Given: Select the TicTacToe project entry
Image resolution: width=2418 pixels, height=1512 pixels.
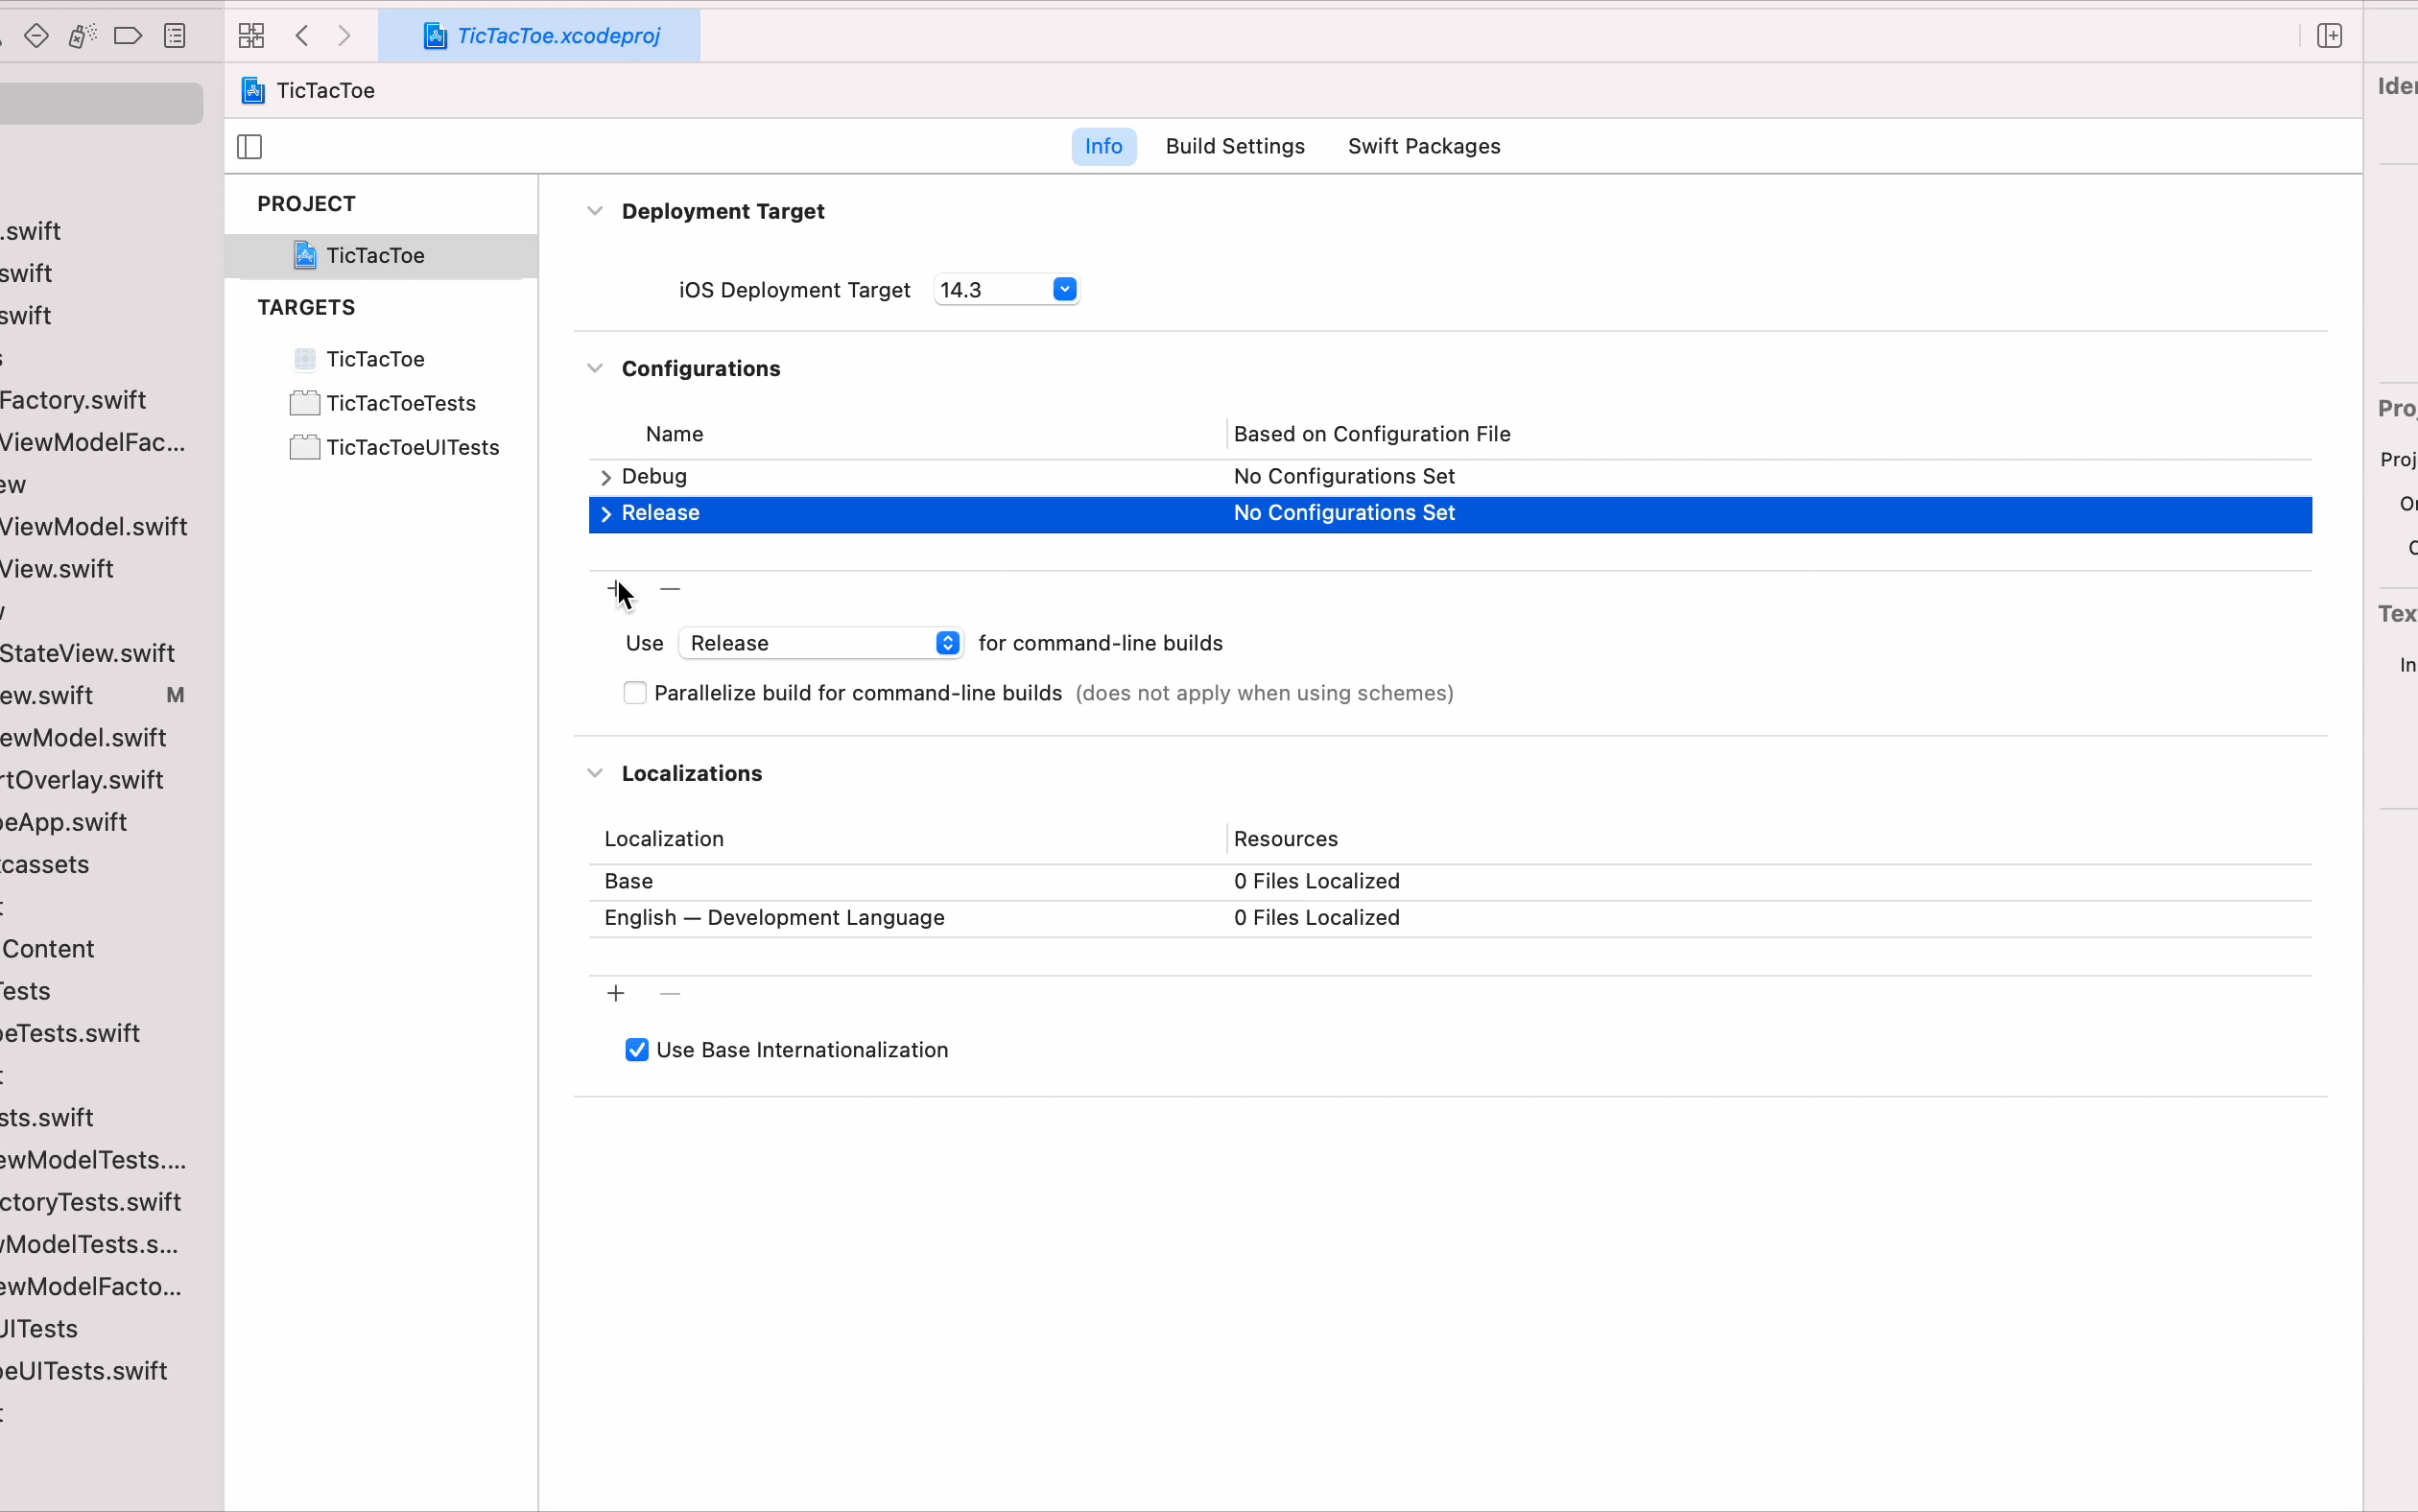Looking at the screenshot, I should coord(381,256).
